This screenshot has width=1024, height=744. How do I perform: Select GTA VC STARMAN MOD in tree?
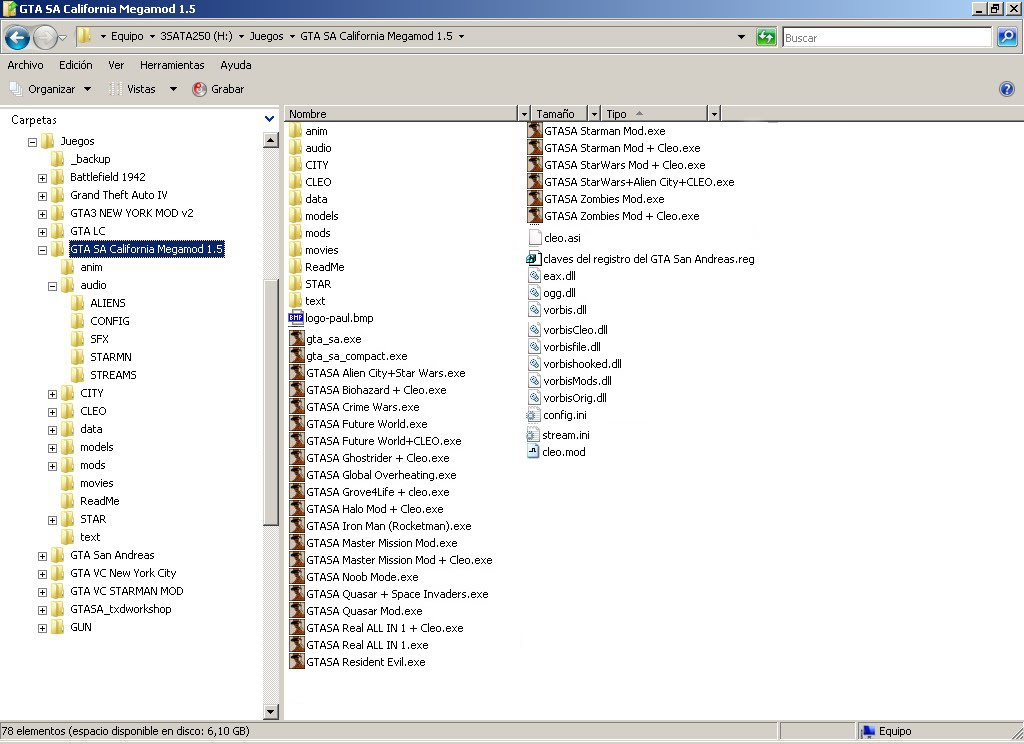pyautogui.click(x=126, y=591)
